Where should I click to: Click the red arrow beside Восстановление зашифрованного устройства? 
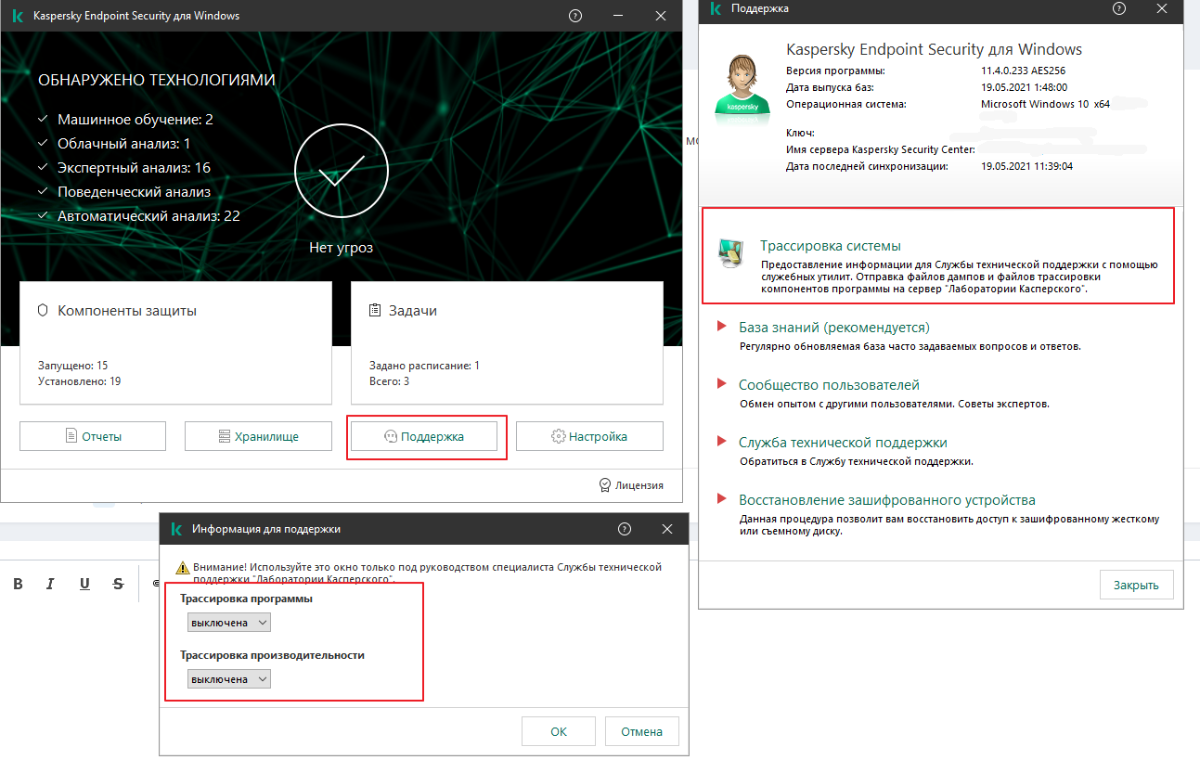click(721, 500)
